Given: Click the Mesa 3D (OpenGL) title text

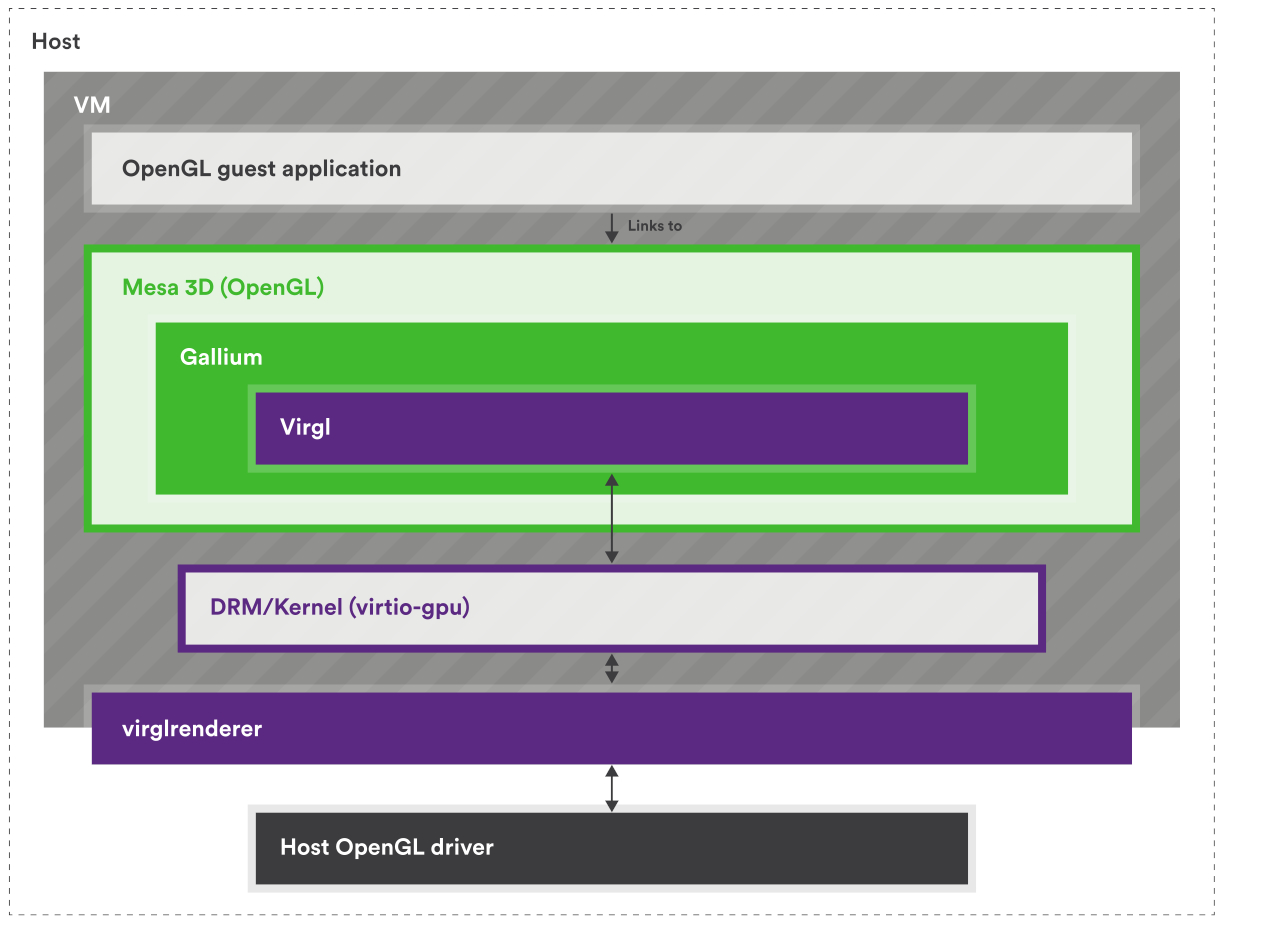Looking at the screenshot, I should pyautogui.click(x=223, y=287).
